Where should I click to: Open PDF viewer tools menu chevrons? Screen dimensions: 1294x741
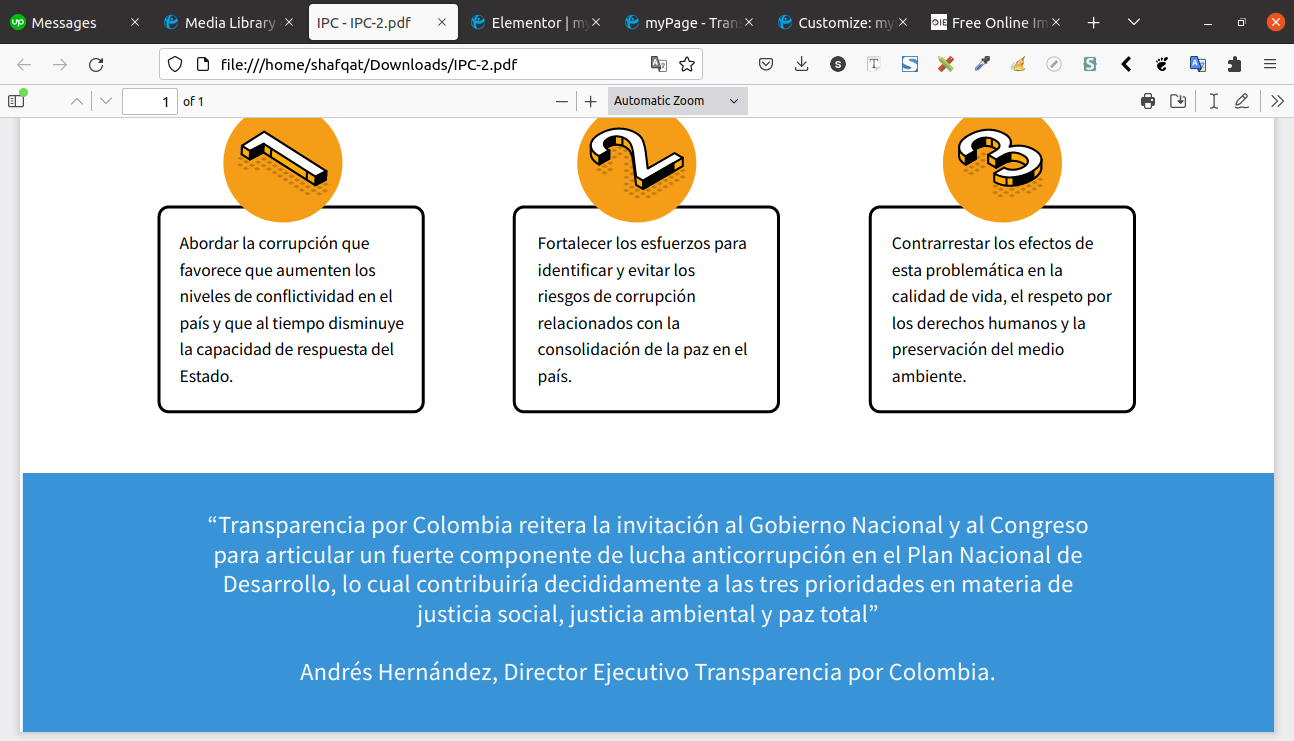point(1277,101)
